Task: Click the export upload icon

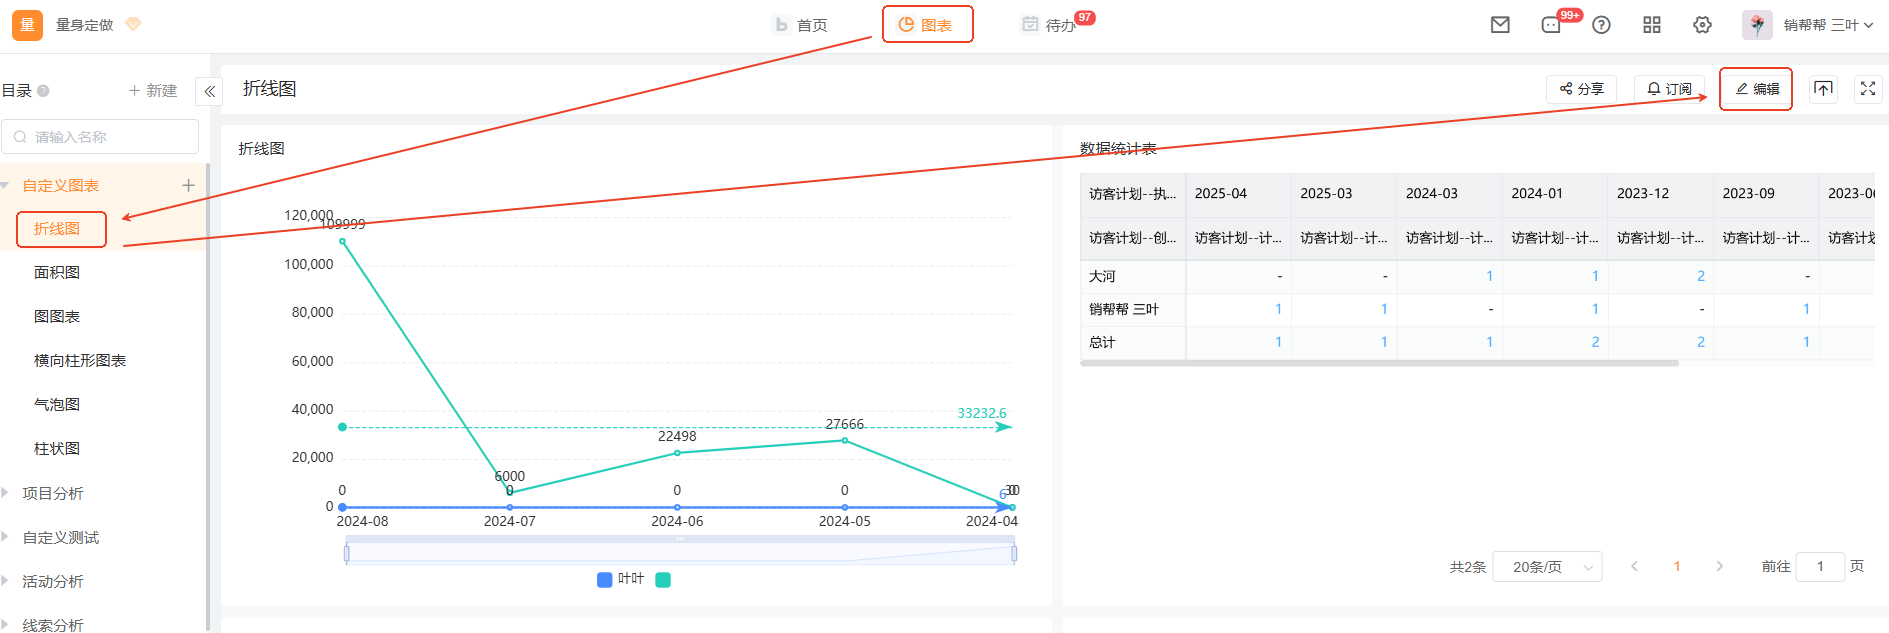Action: (1823, 89)
